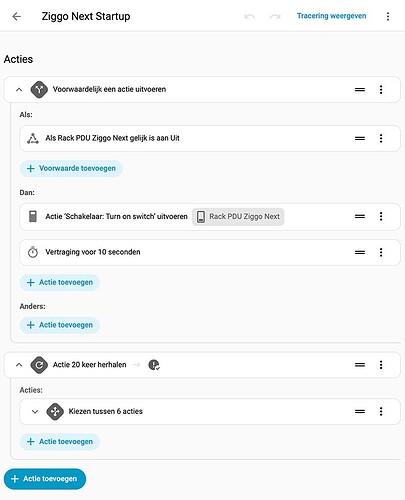Add action under 'Anders:' section
405x500 pixels.
point(60,325)
